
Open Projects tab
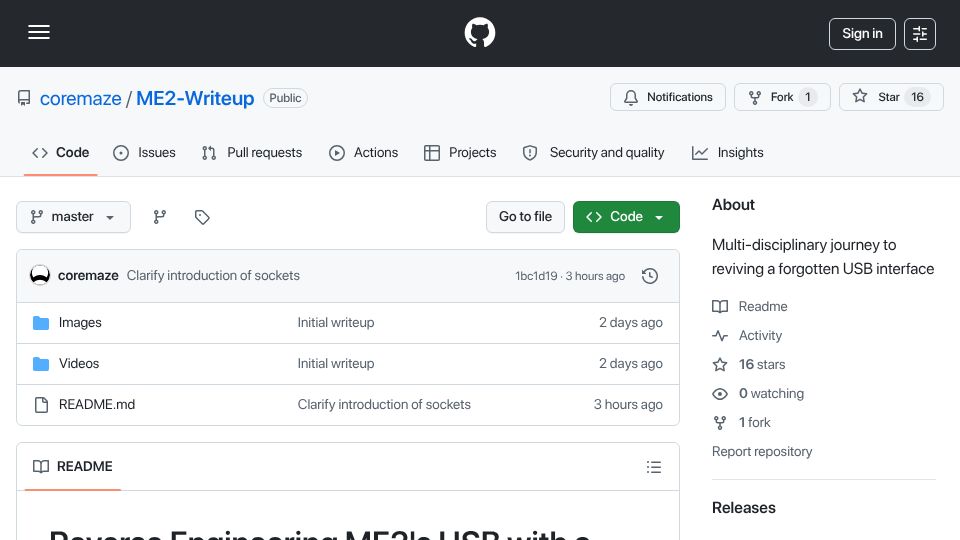tap(460, 152)
